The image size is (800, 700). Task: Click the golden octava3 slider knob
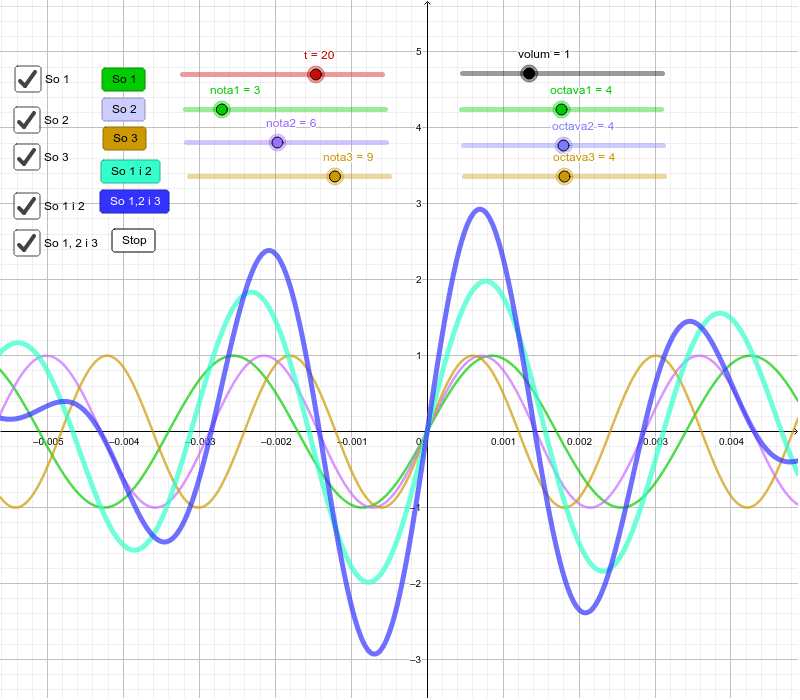(564, 177)
